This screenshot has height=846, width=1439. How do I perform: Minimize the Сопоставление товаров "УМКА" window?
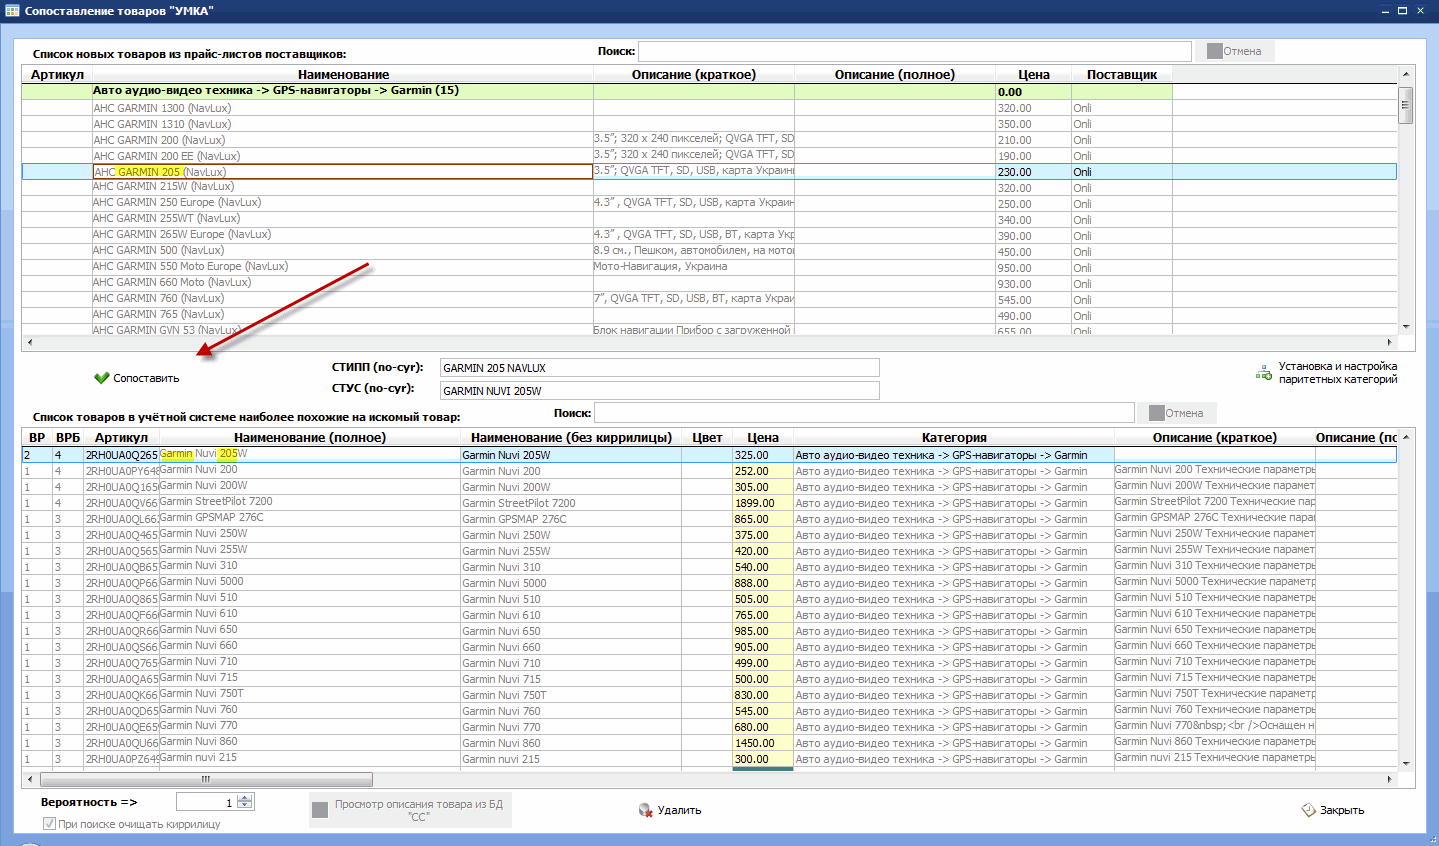(x=1386, y=11)
